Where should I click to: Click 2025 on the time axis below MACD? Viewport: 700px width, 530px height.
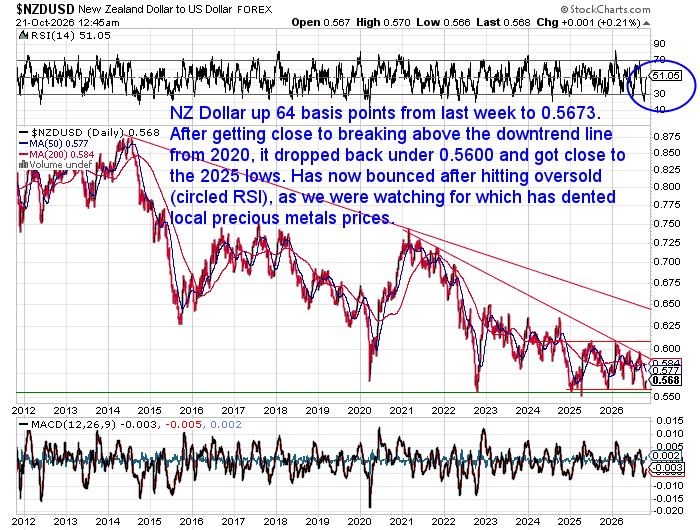click(569, 522)
